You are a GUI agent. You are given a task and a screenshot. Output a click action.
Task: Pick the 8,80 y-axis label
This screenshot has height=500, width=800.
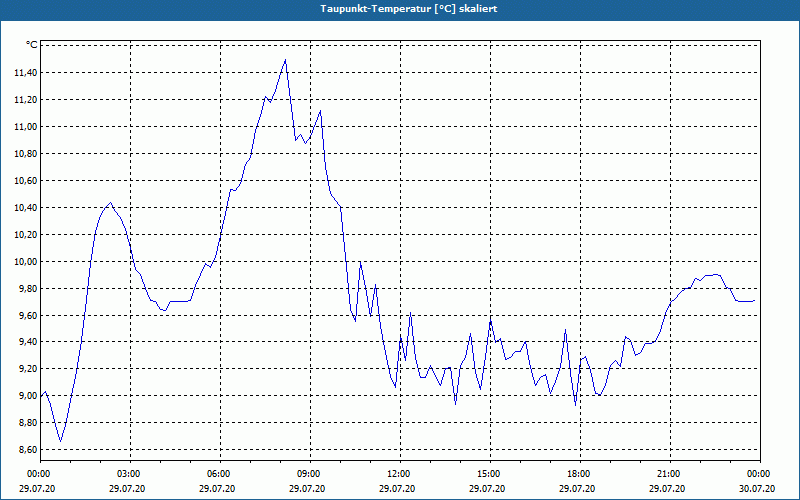[28, 423]
